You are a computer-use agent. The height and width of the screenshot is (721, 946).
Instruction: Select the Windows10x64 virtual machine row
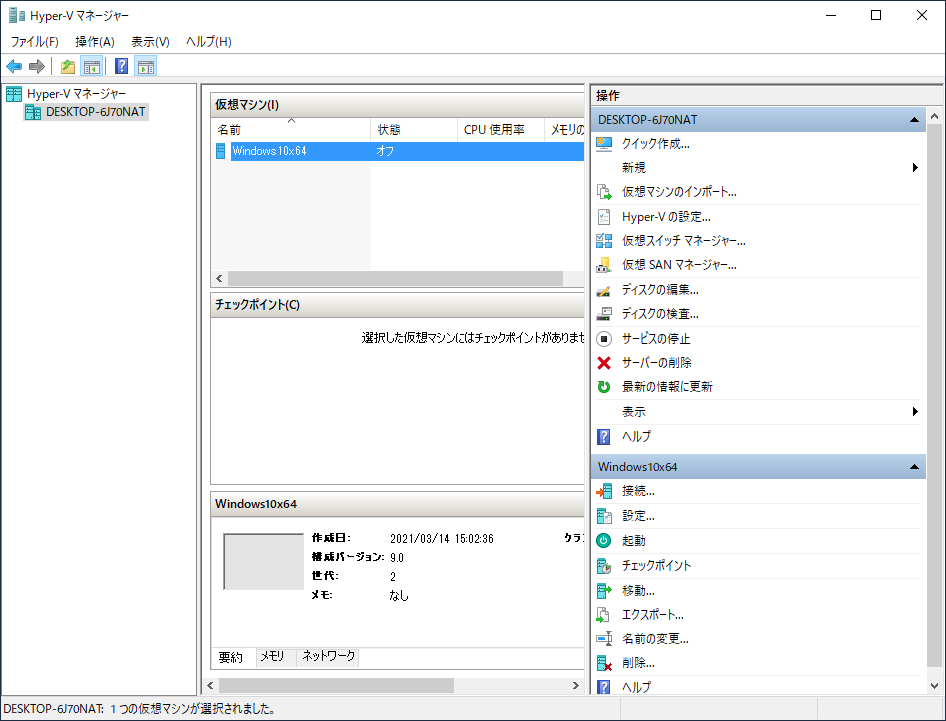coord(399,151)
